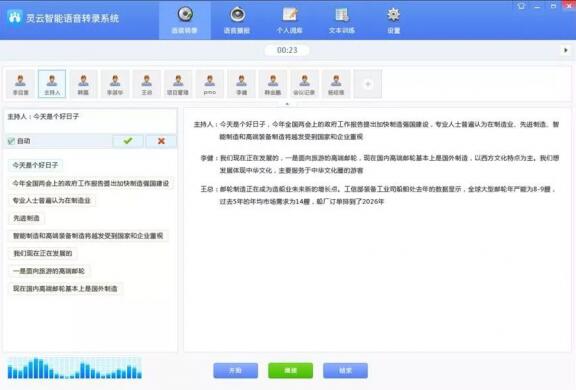Viewport: 576px width, 390px height.
Task: Select the first speaker avatar left of 主持人
Action: pyautogui.click(x=21, y=84)
